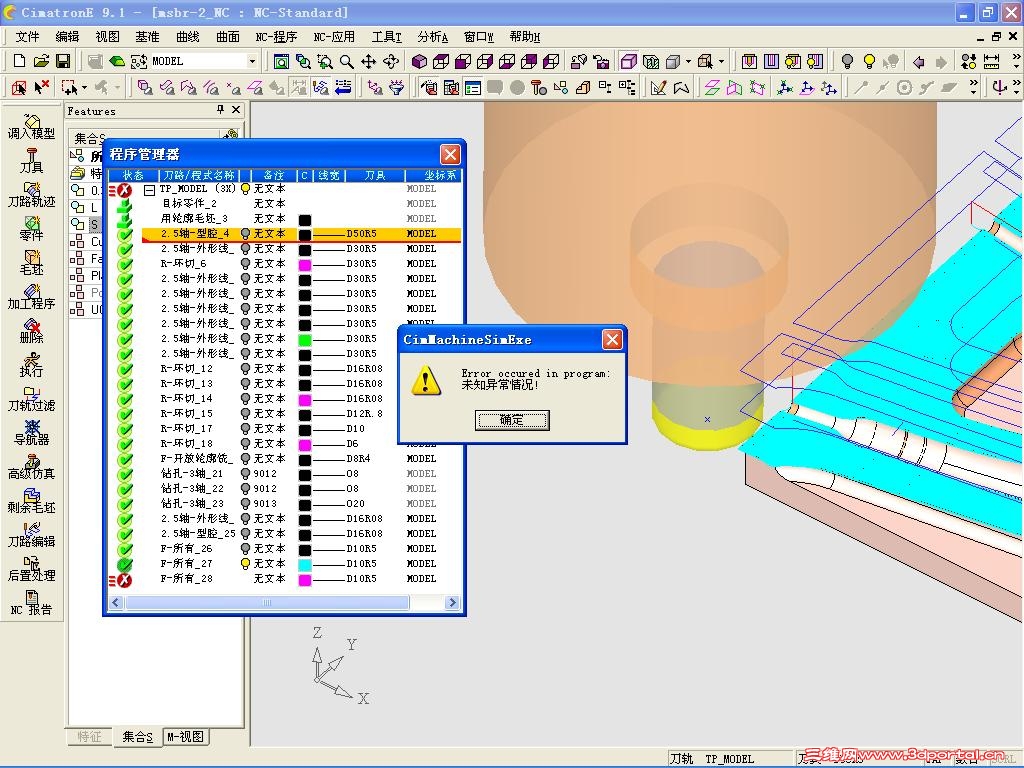
Task: Click the 刀路/程式名称 column header
Action: pyautogui.click(x=199, y=175)
